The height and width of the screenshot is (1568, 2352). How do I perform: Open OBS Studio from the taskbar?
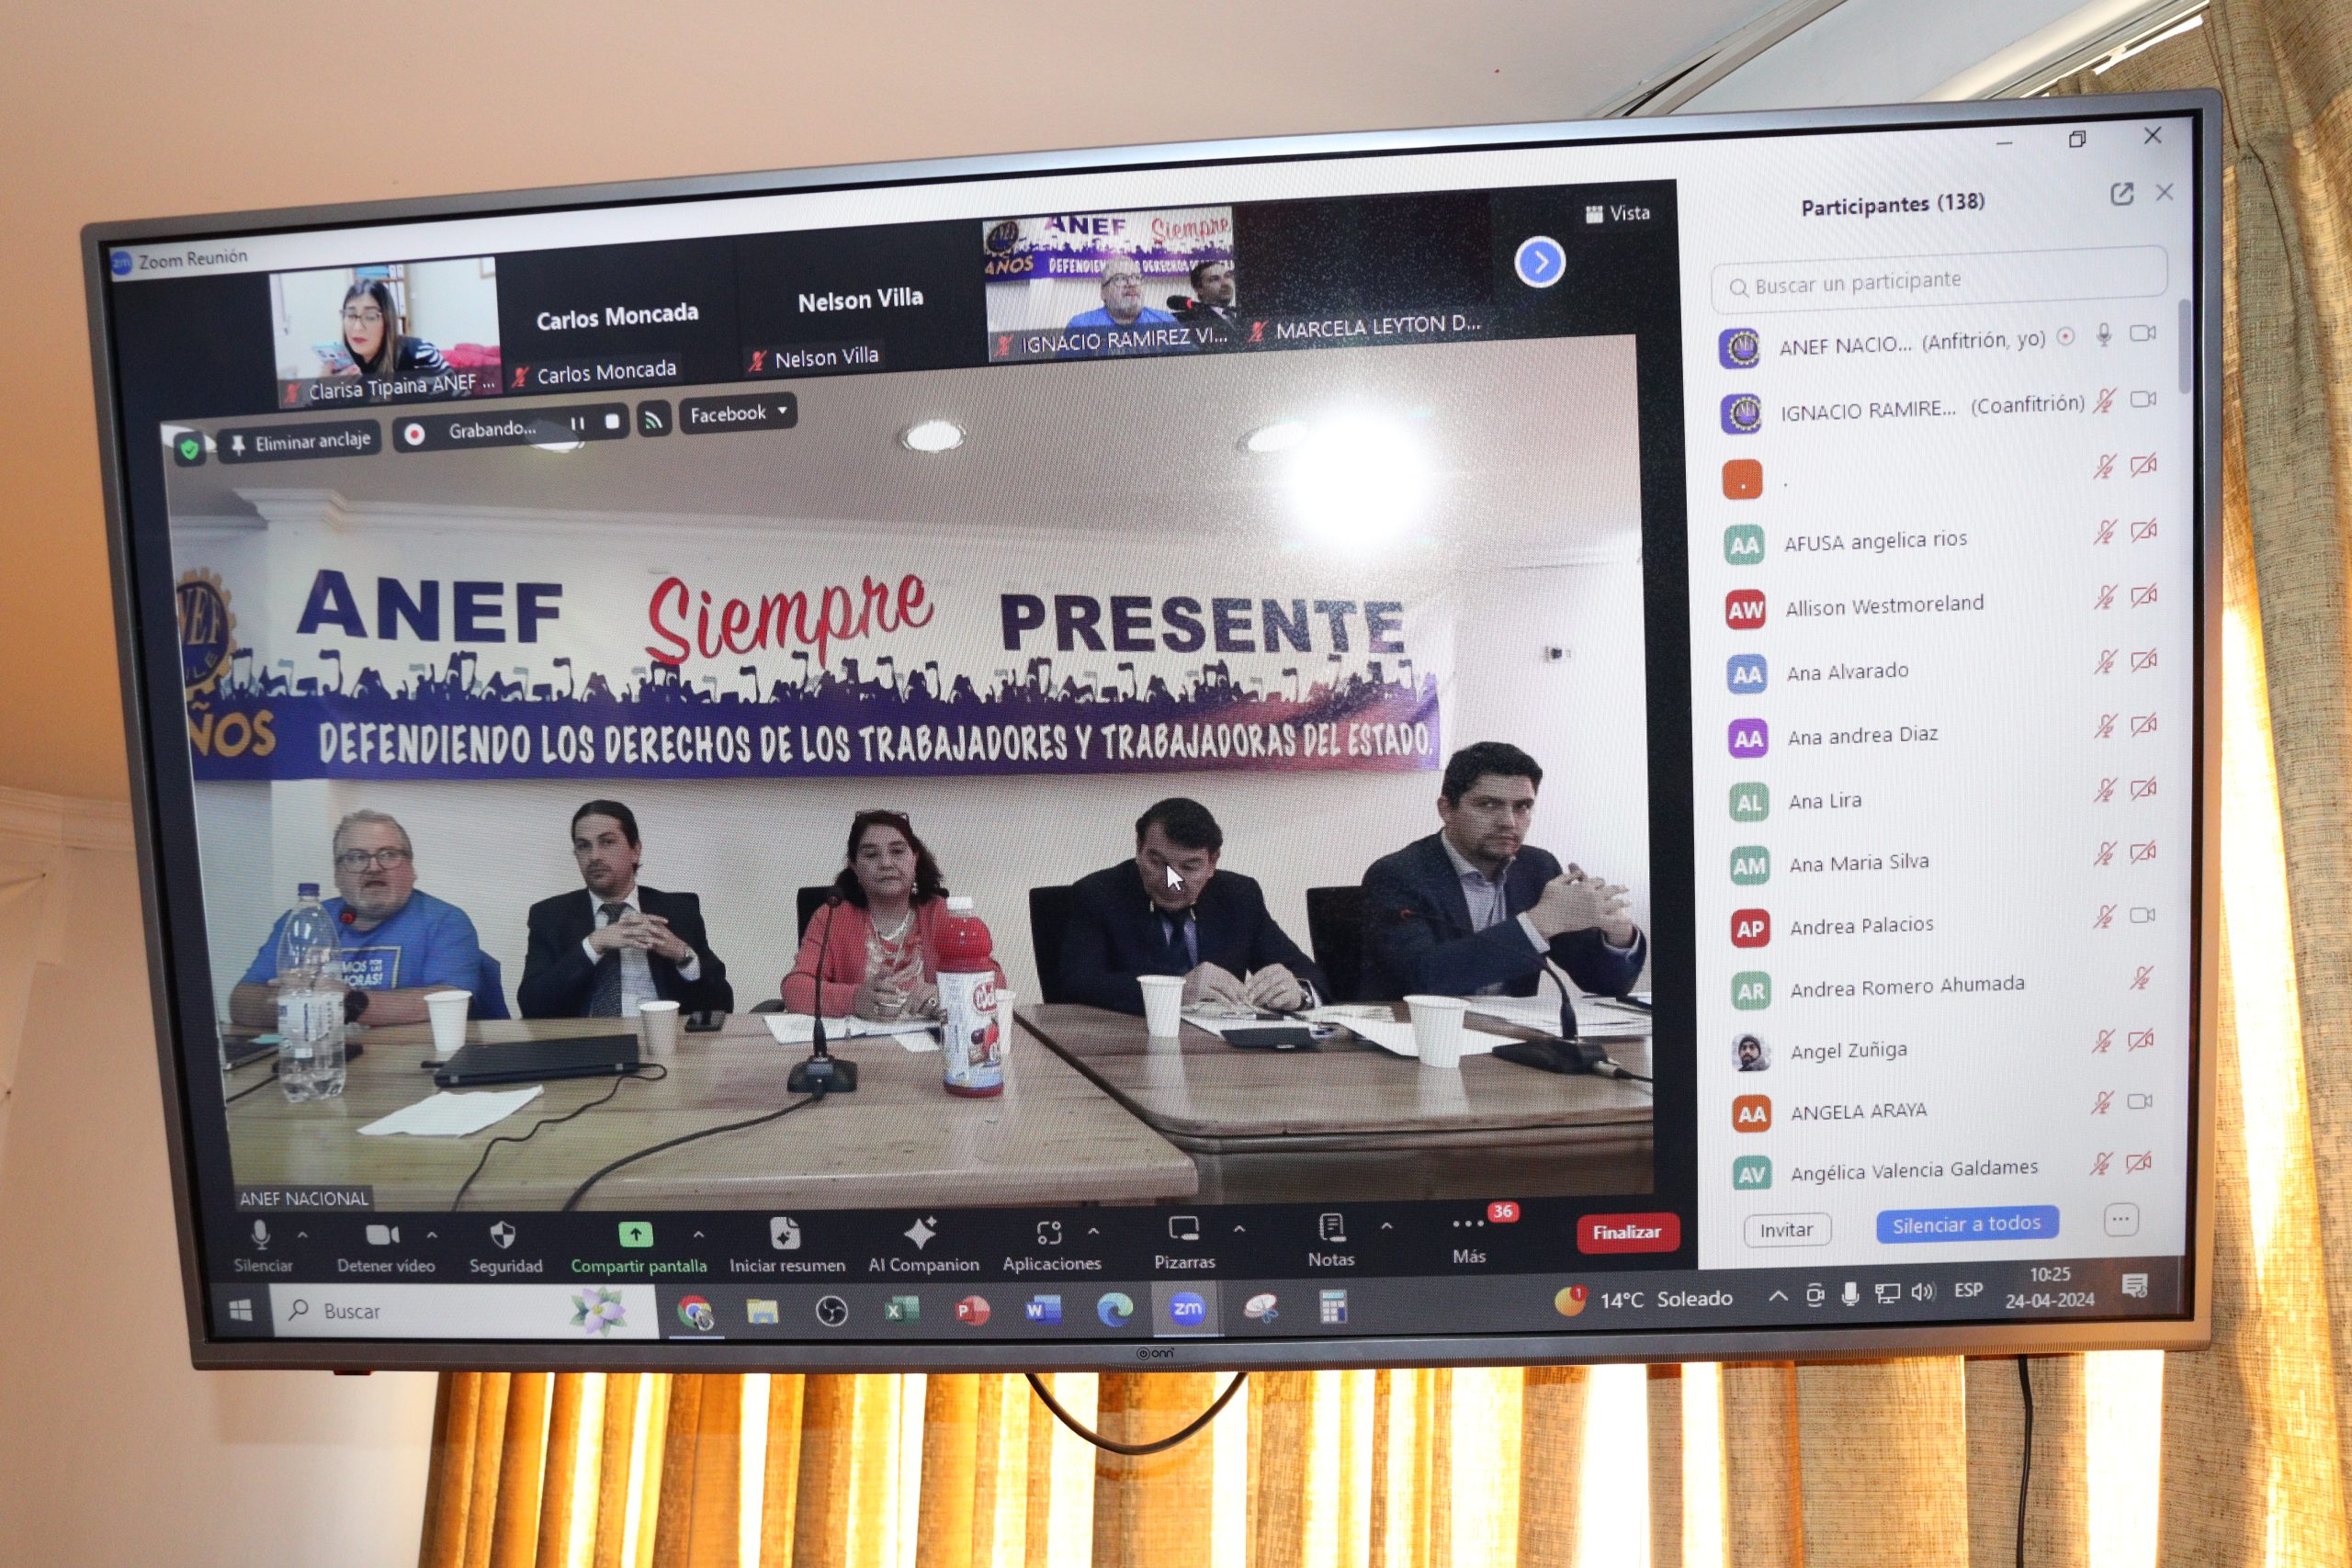[x=831, y=1310]
